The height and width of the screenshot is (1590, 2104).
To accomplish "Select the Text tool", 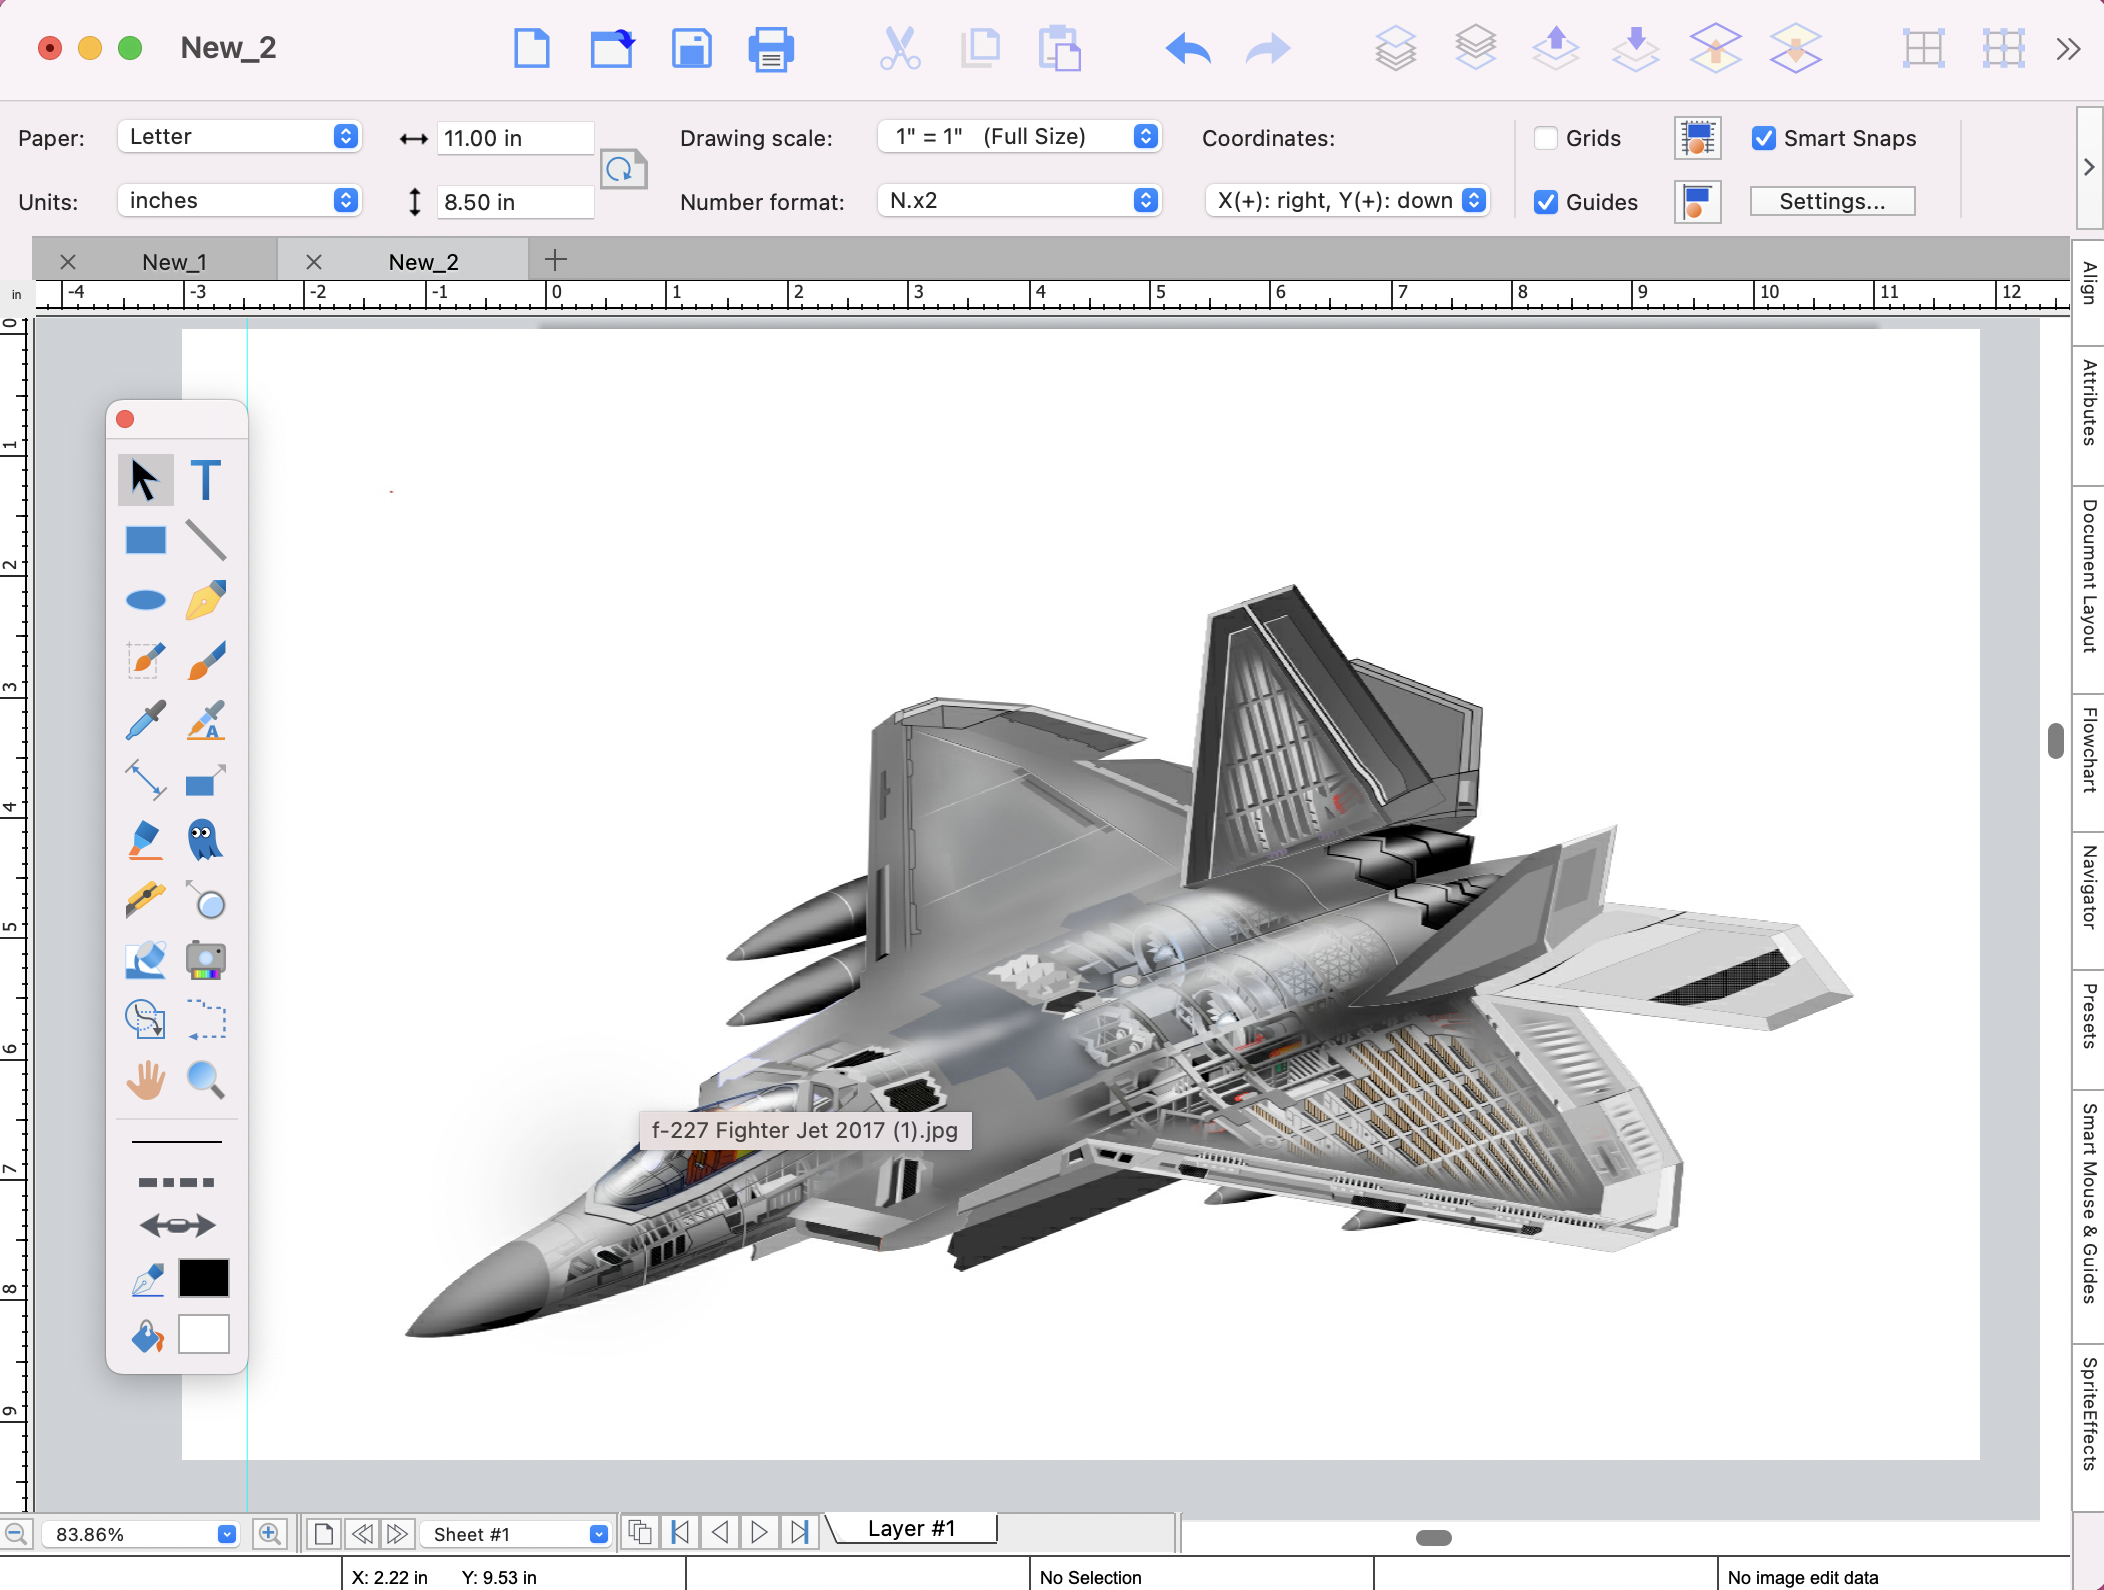I will [206, 481].
